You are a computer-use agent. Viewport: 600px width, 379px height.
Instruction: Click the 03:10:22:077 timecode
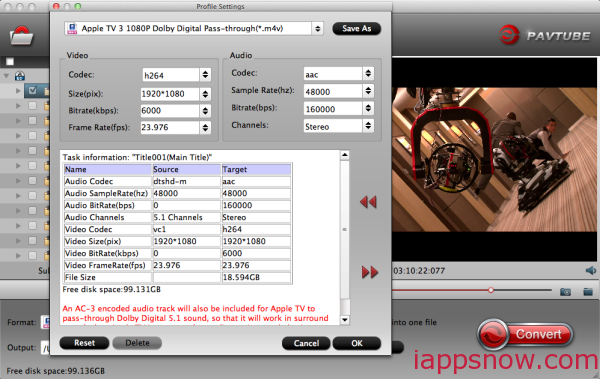[x=419, y=271]
